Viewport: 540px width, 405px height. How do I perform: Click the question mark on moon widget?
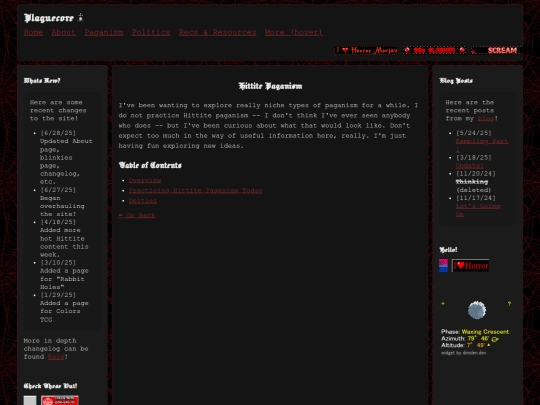point(509,304)
